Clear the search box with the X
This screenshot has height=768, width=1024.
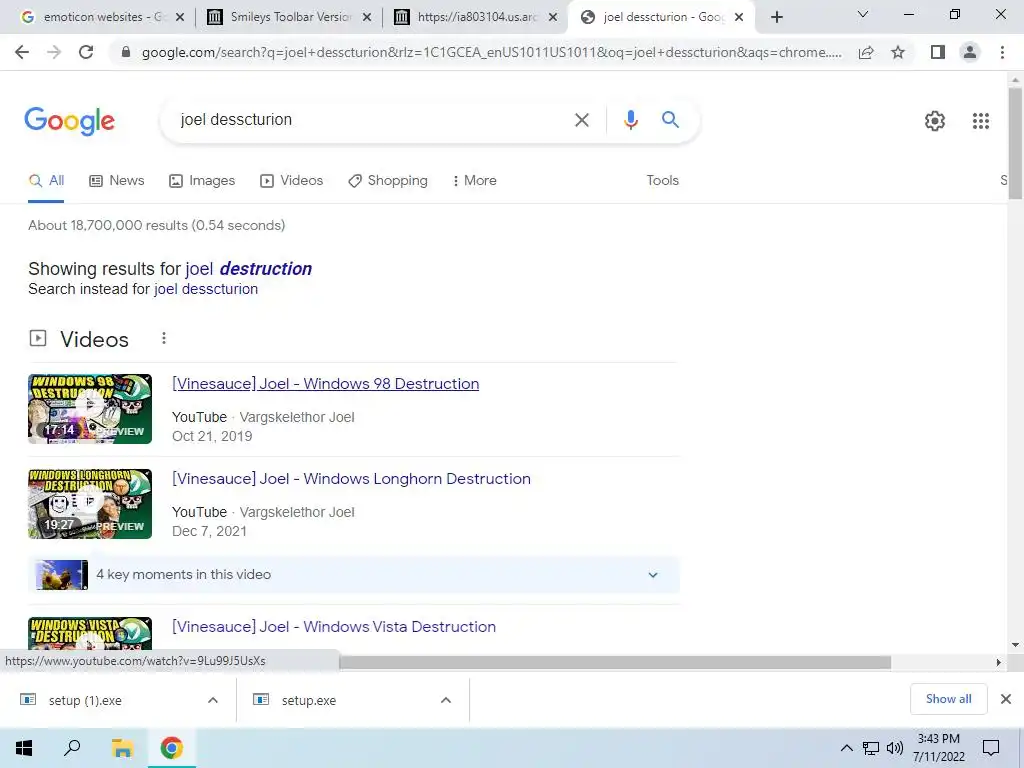[x=581, y=120]
